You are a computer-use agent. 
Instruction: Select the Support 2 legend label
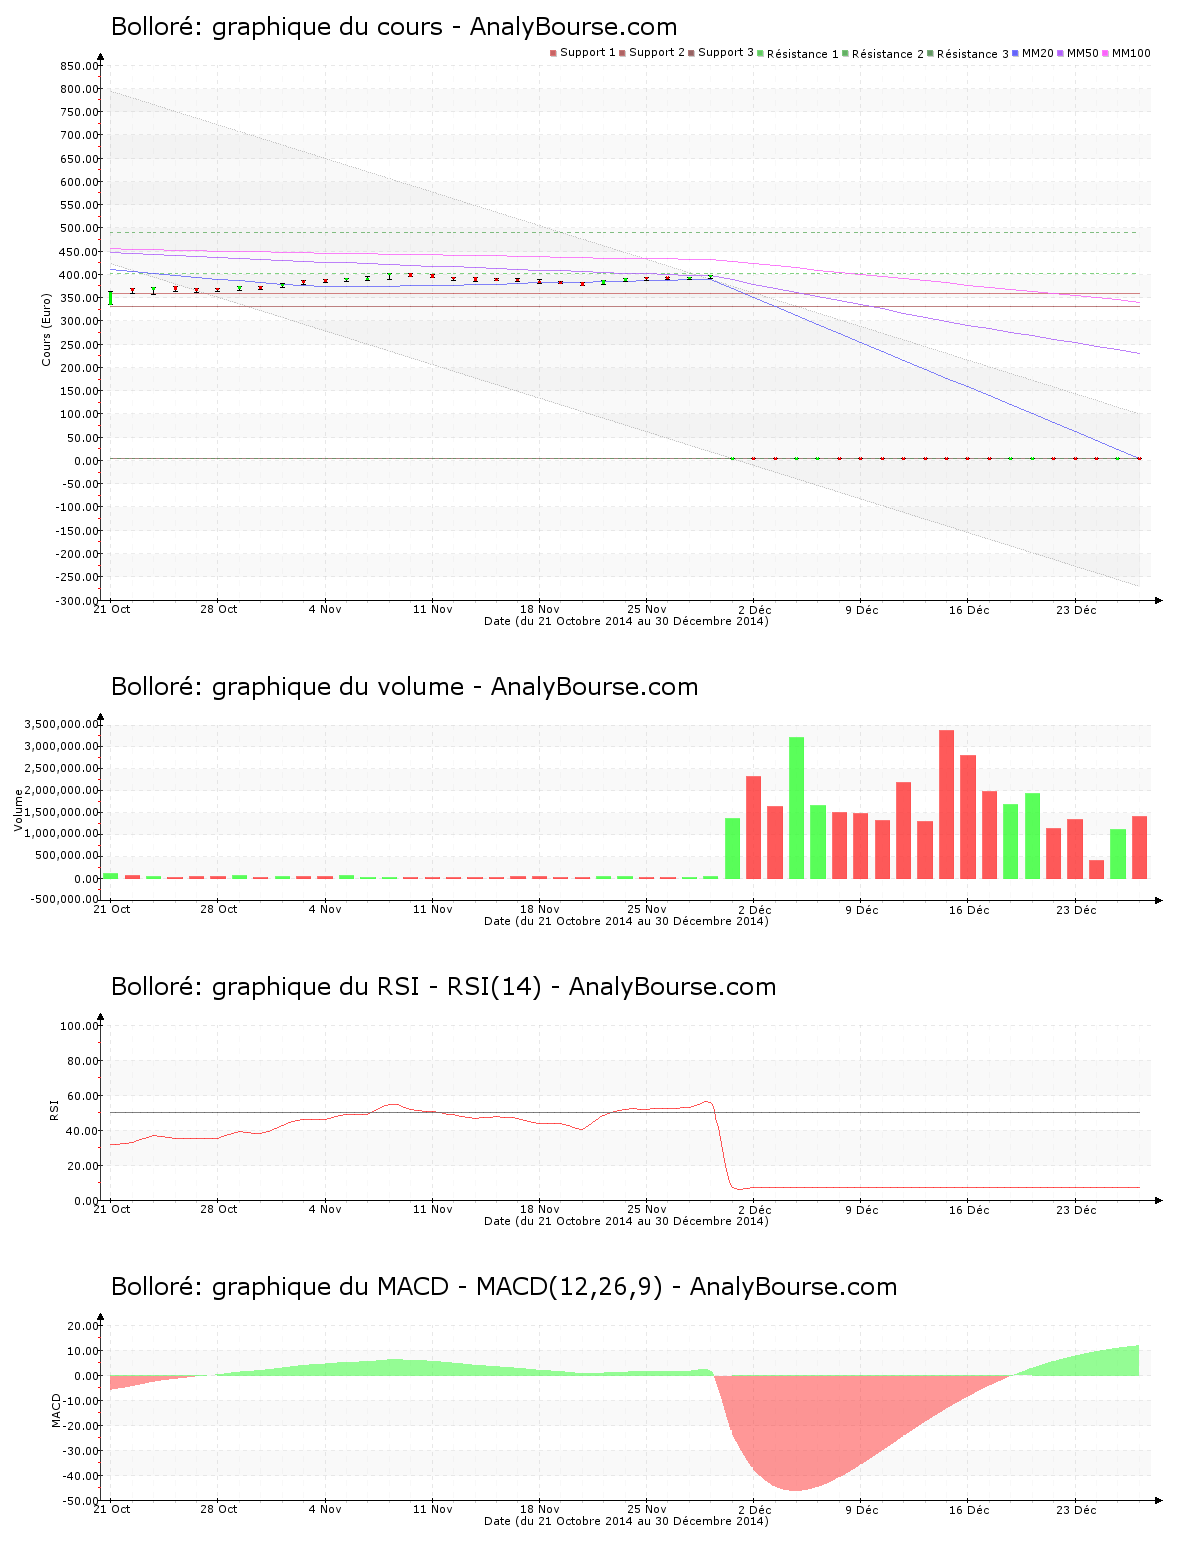[657, 52]
